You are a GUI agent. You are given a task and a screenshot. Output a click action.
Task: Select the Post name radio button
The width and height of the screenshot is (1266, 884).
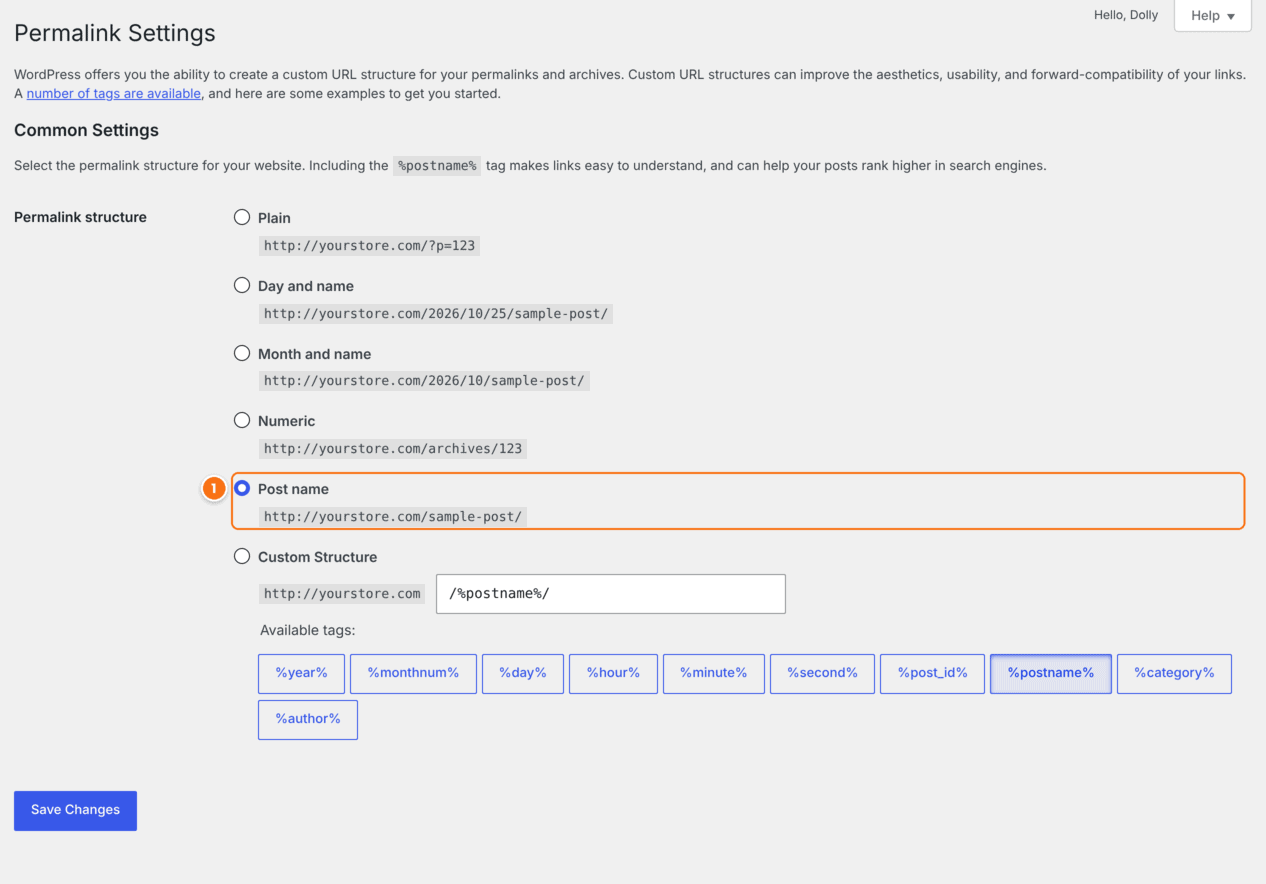[242, 488]
